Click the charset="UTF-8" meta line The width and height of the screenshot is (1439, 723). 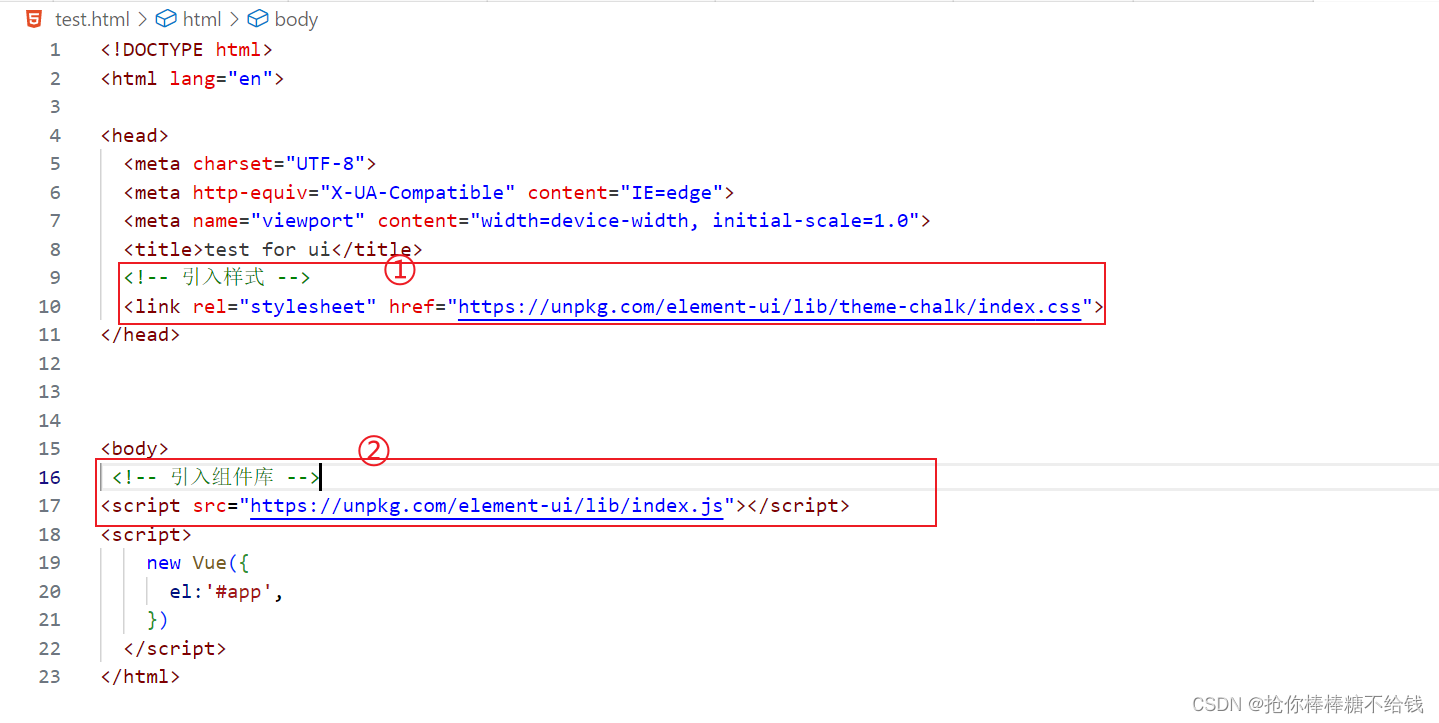click(x=250, y=163)
